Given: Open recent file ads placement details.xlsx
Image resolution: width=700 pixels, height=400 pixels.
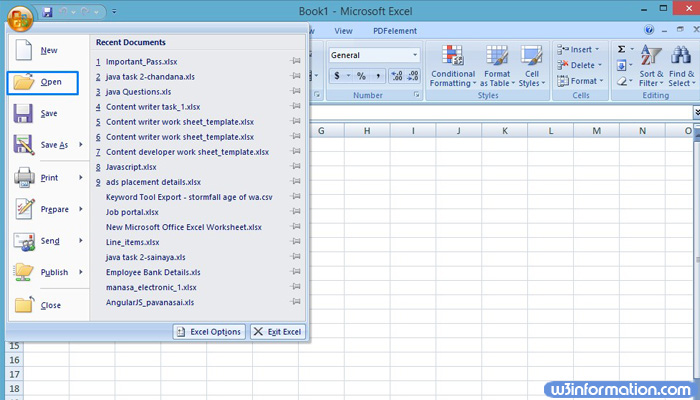Looking at the screenshot, I should 153,182.
